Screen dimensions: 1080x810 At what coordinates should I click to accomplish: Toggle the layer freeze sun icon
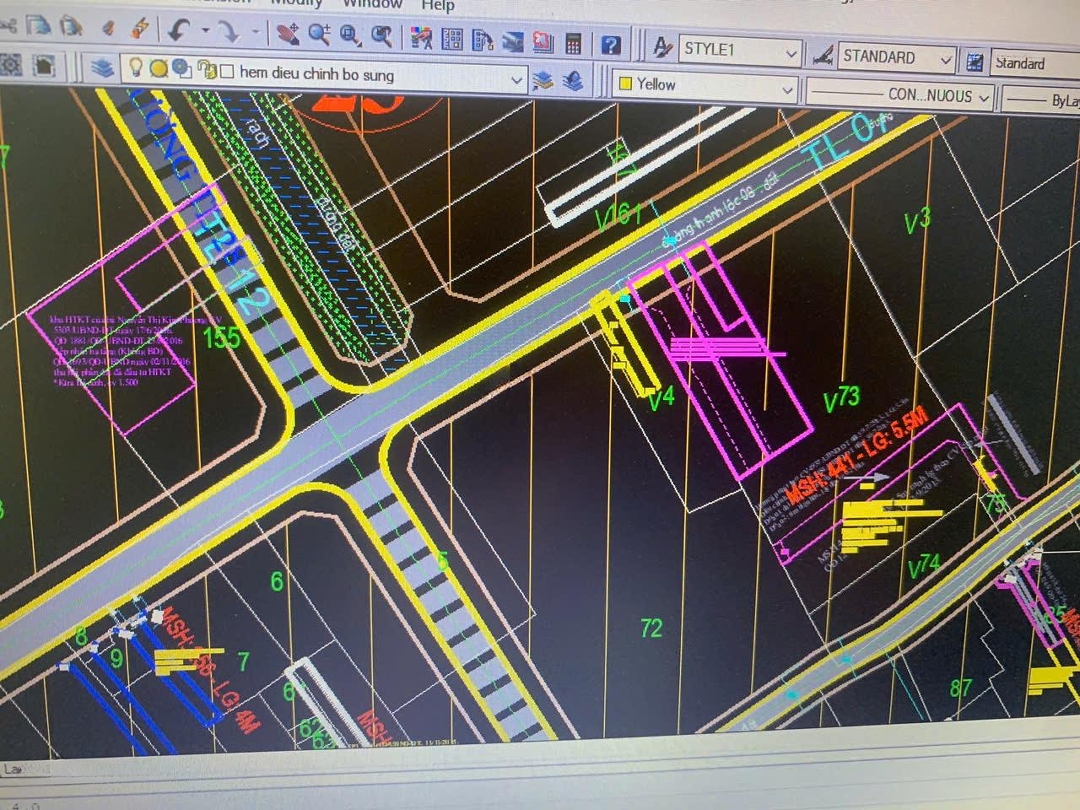(x=158, y=69)
